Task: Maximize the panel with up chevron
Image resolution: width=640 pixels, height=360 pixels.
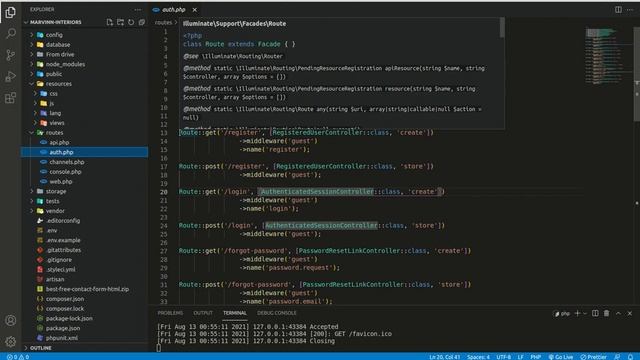Action: coord(618,313)
